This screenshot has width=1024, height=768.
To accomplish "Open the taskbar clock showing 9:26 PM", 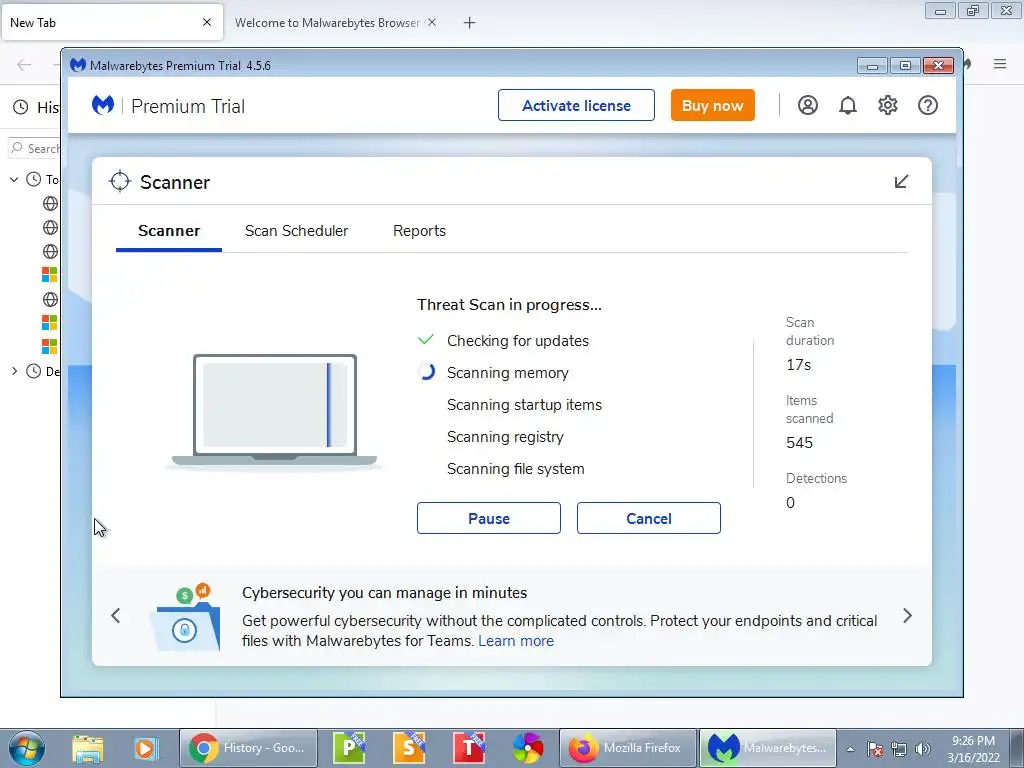I will (973, 748).
